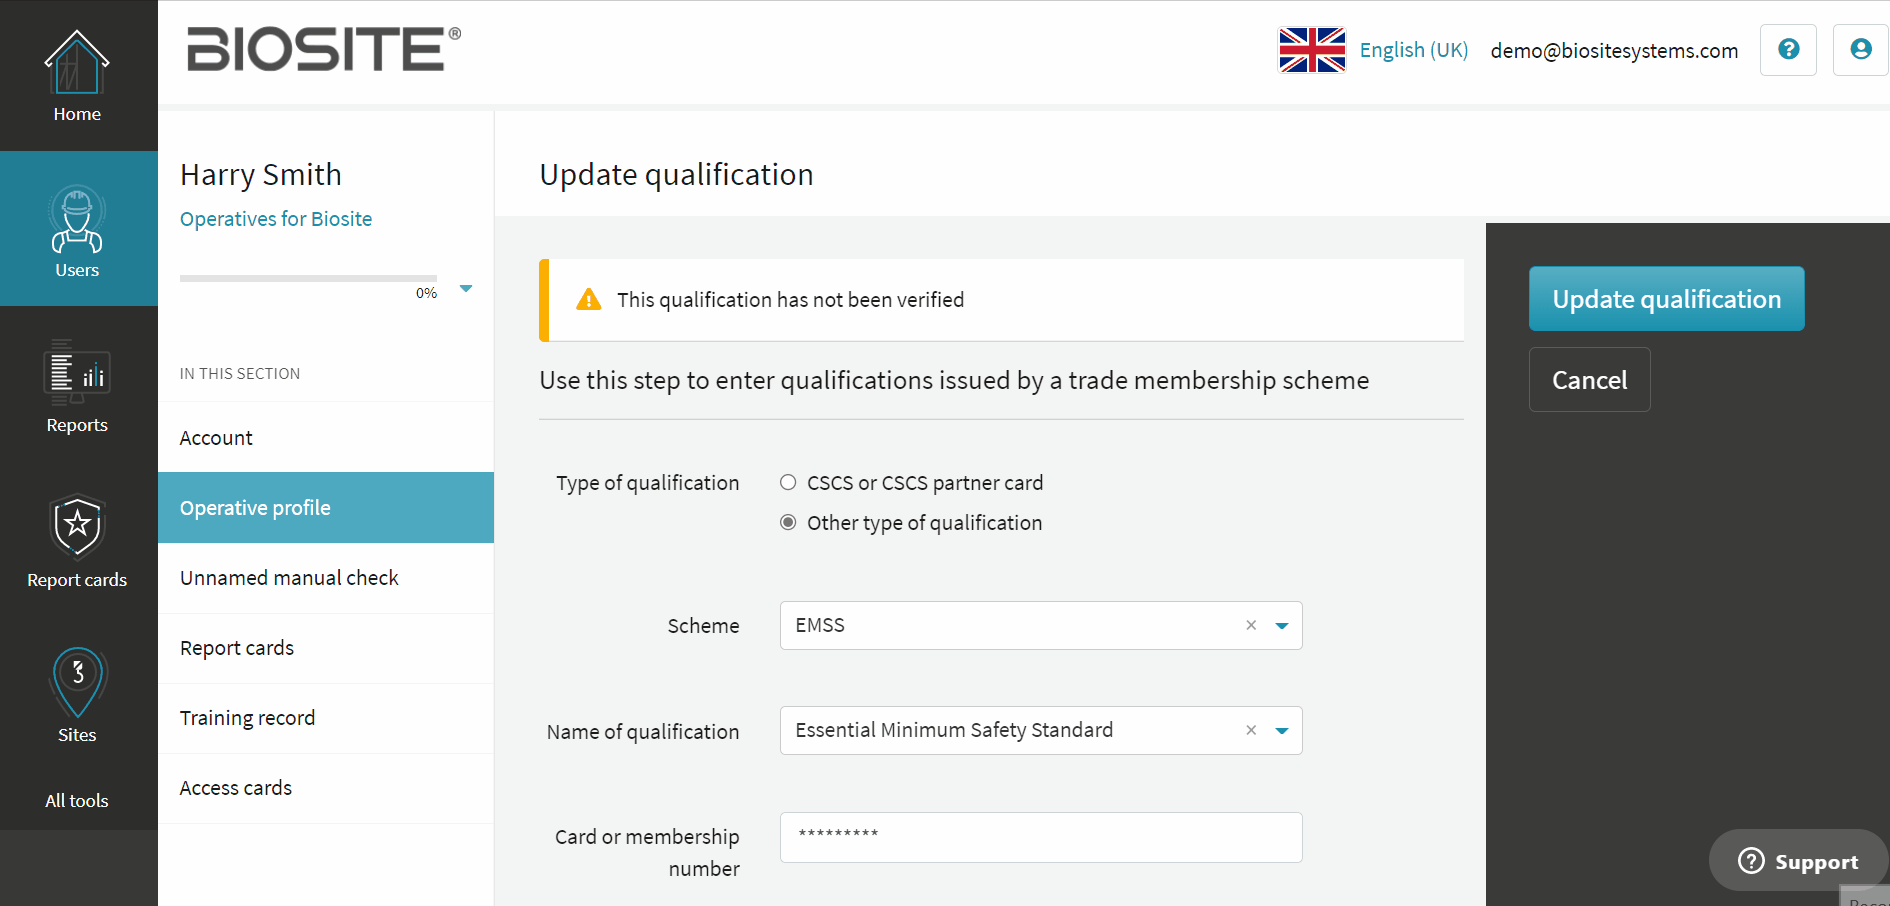
Task: Click the Update qualification button
Action: [1666, 299]
